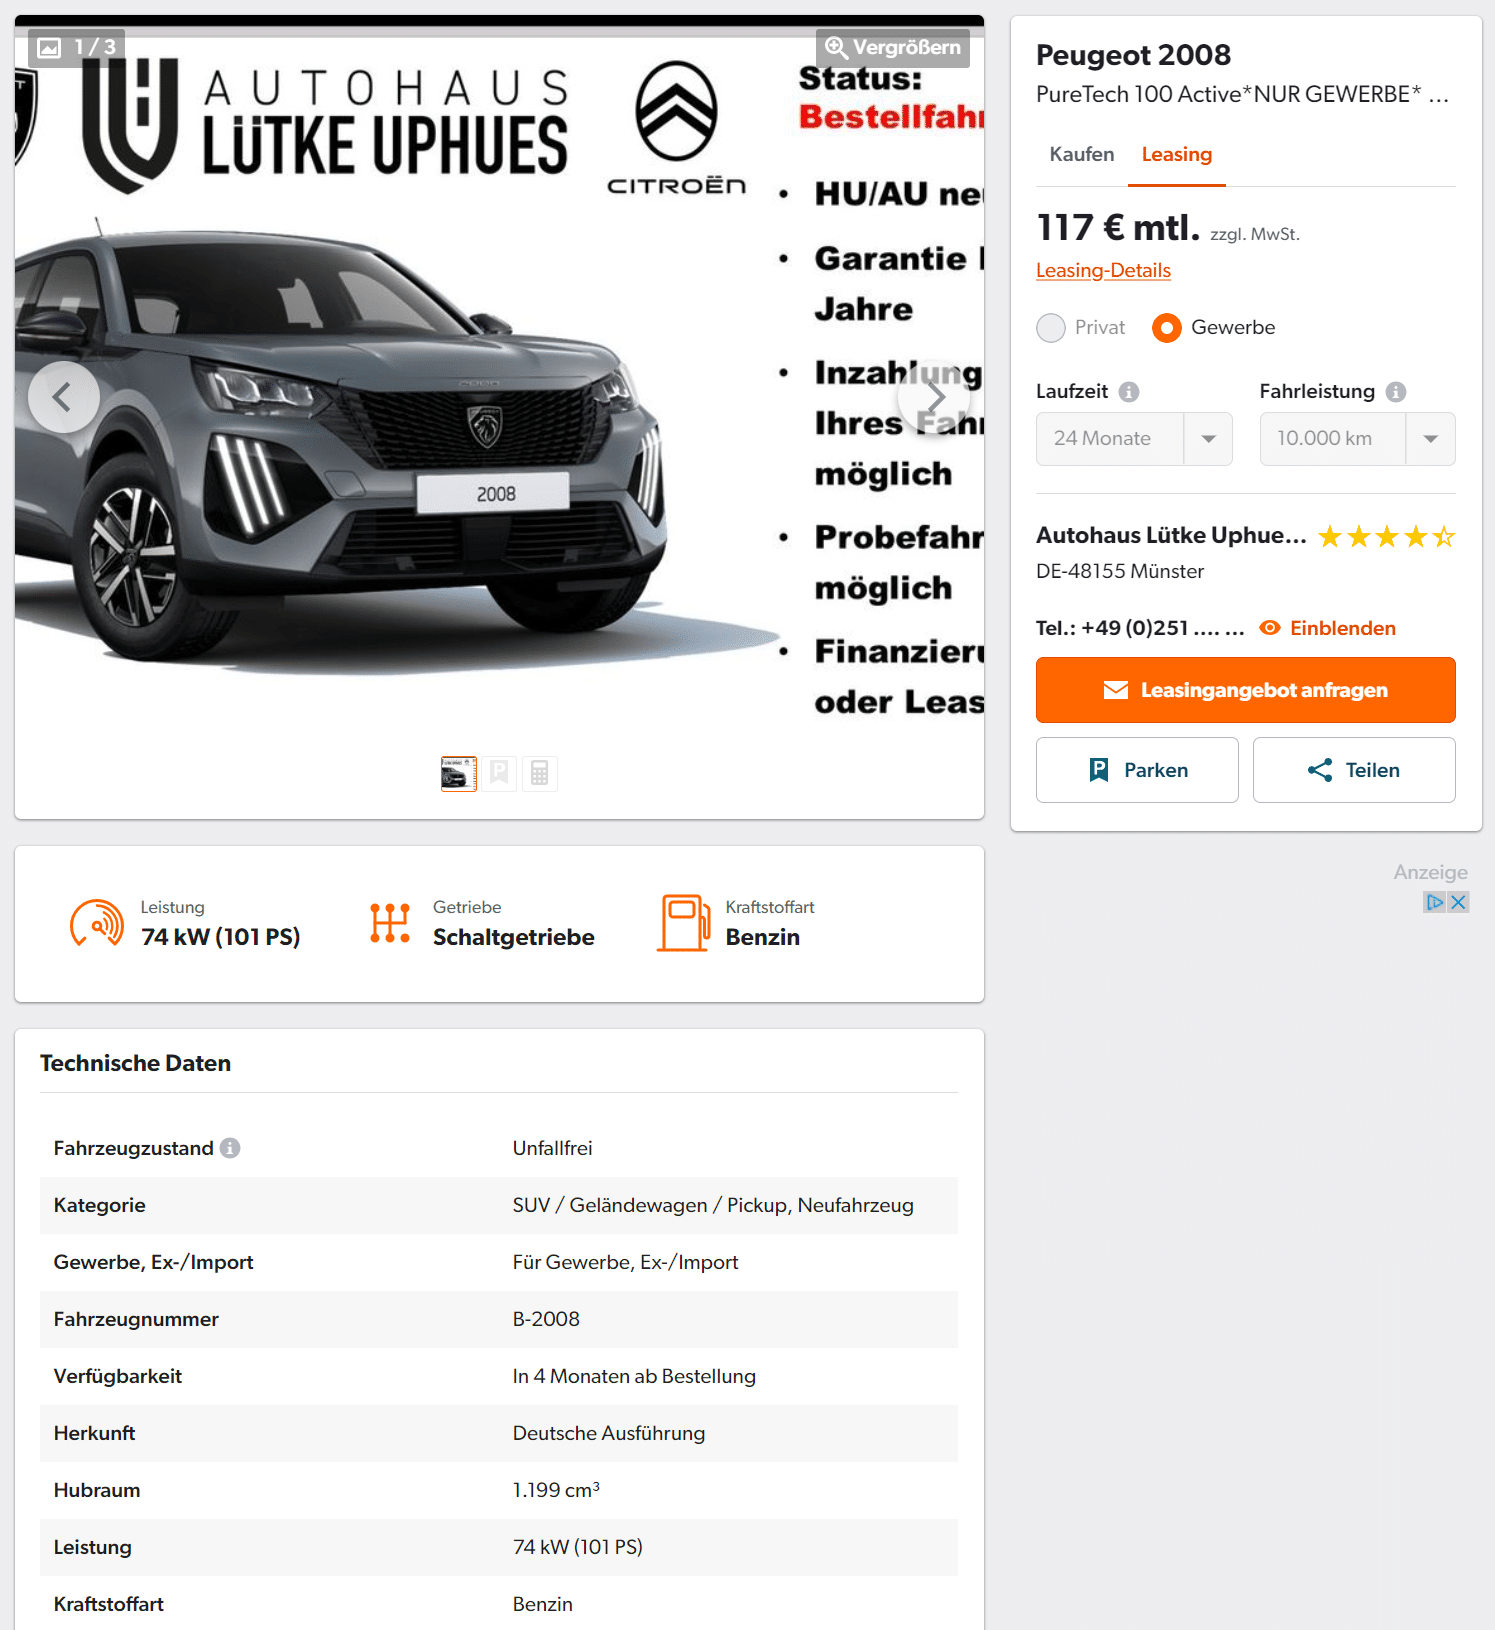Open the Leasing-Details link
This screenshot has height=1630, width=1495.
[x=1103, y=271]
